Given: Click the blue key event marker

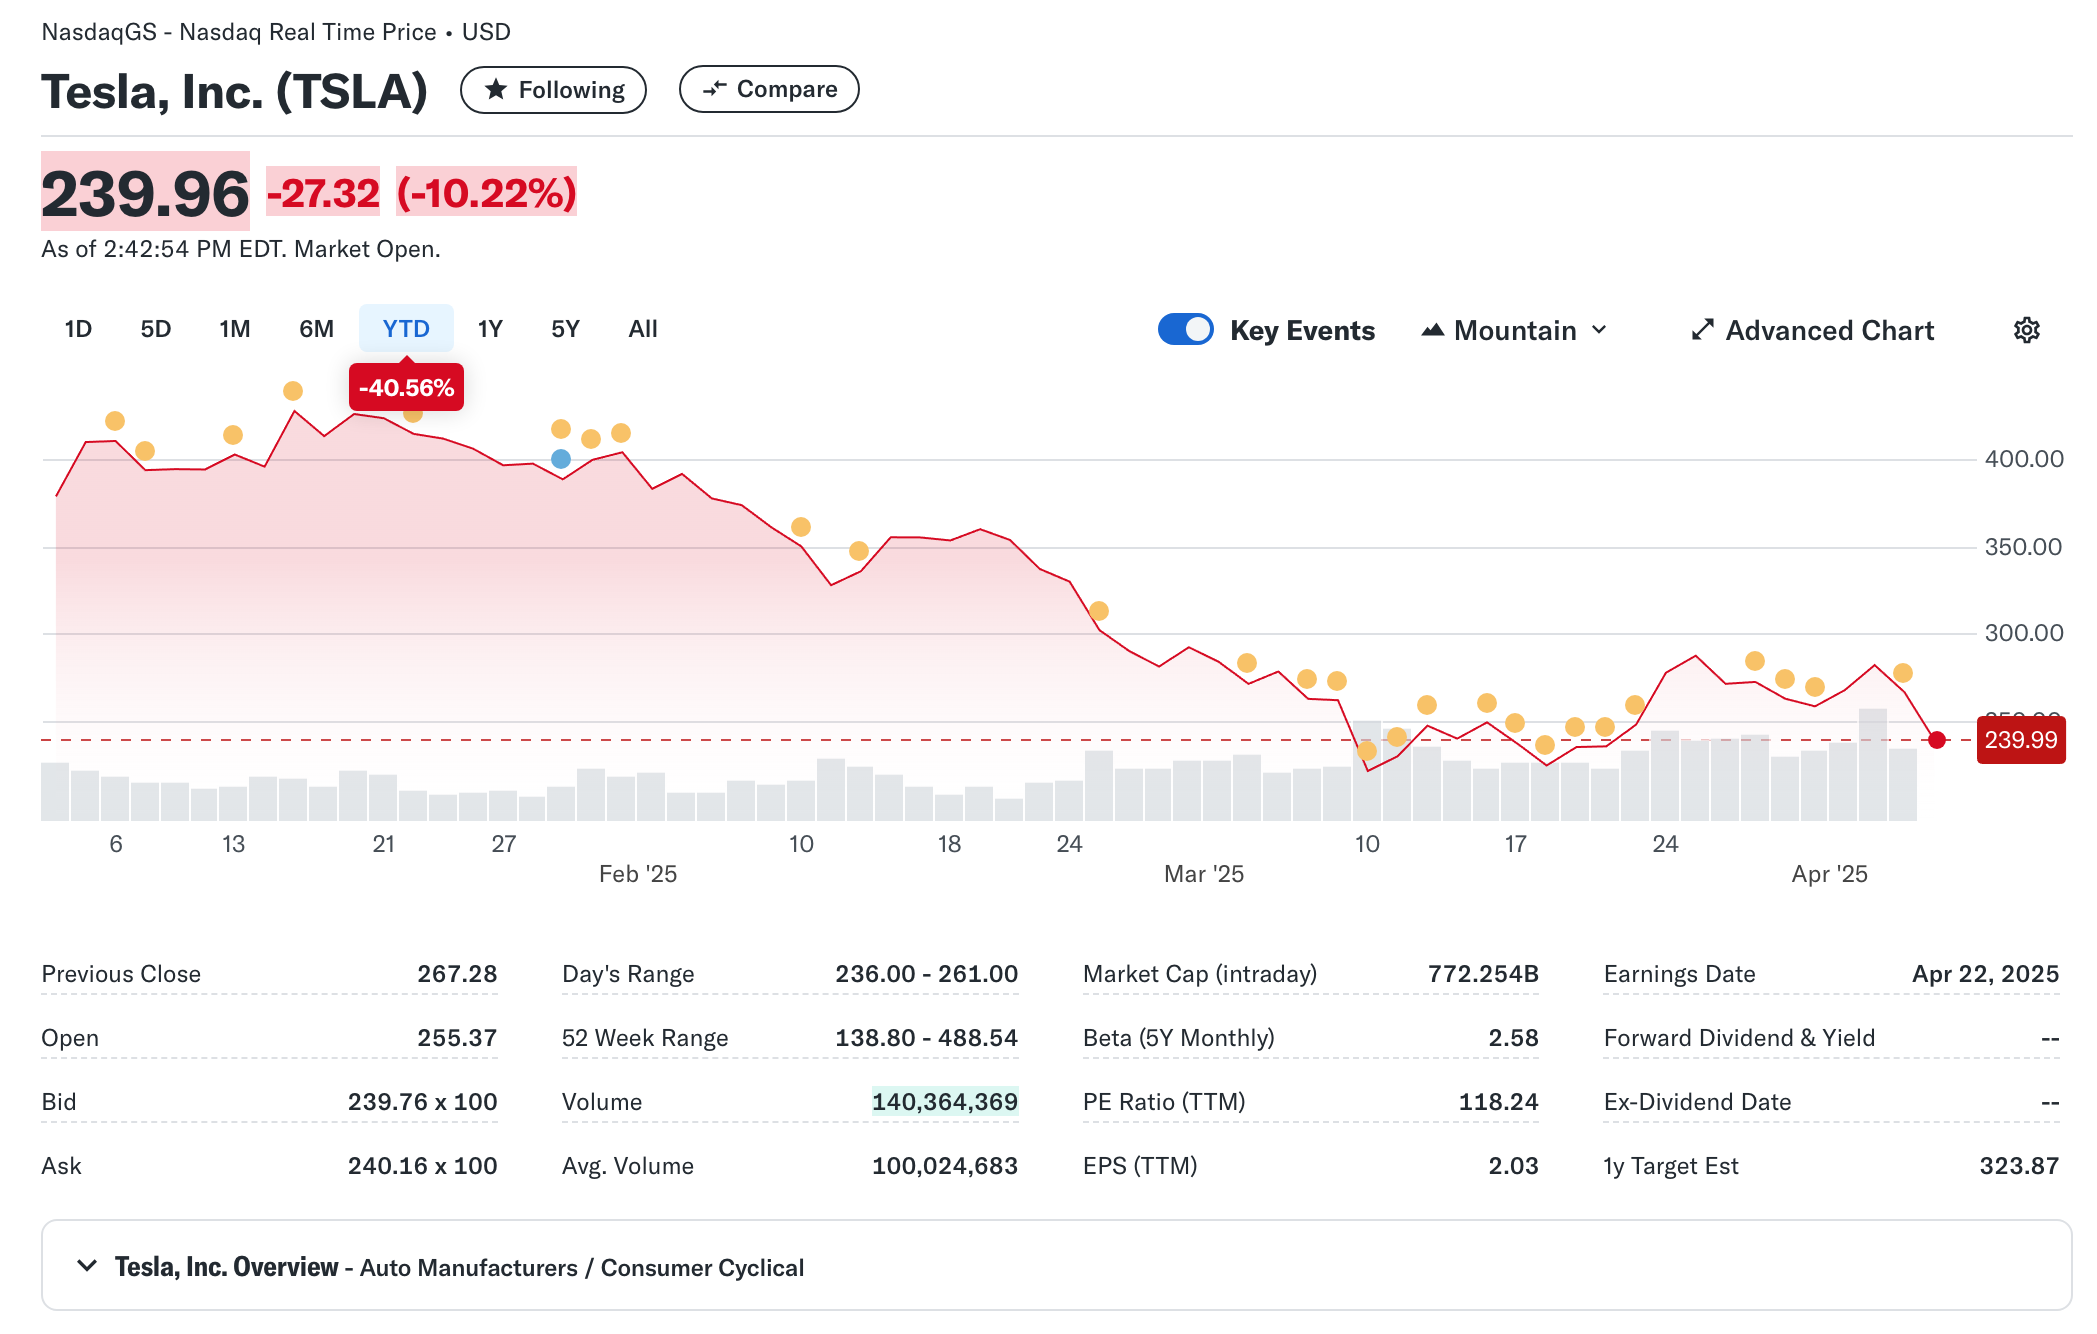Looking at the screenshot, I should pyautogui.click(x=561, y=459).
